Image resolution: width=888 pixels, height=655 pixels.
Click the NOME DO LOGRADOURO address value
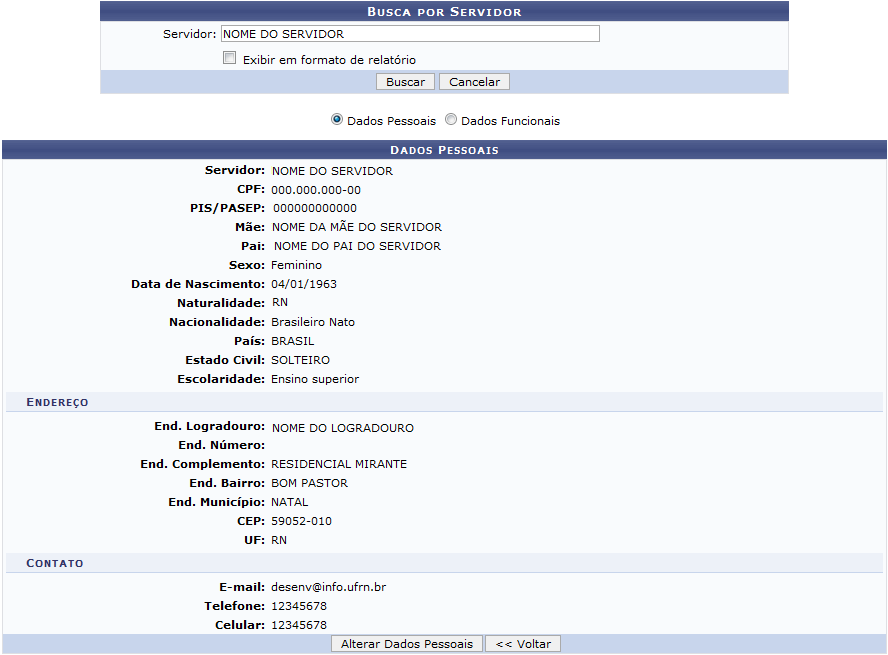343,428
